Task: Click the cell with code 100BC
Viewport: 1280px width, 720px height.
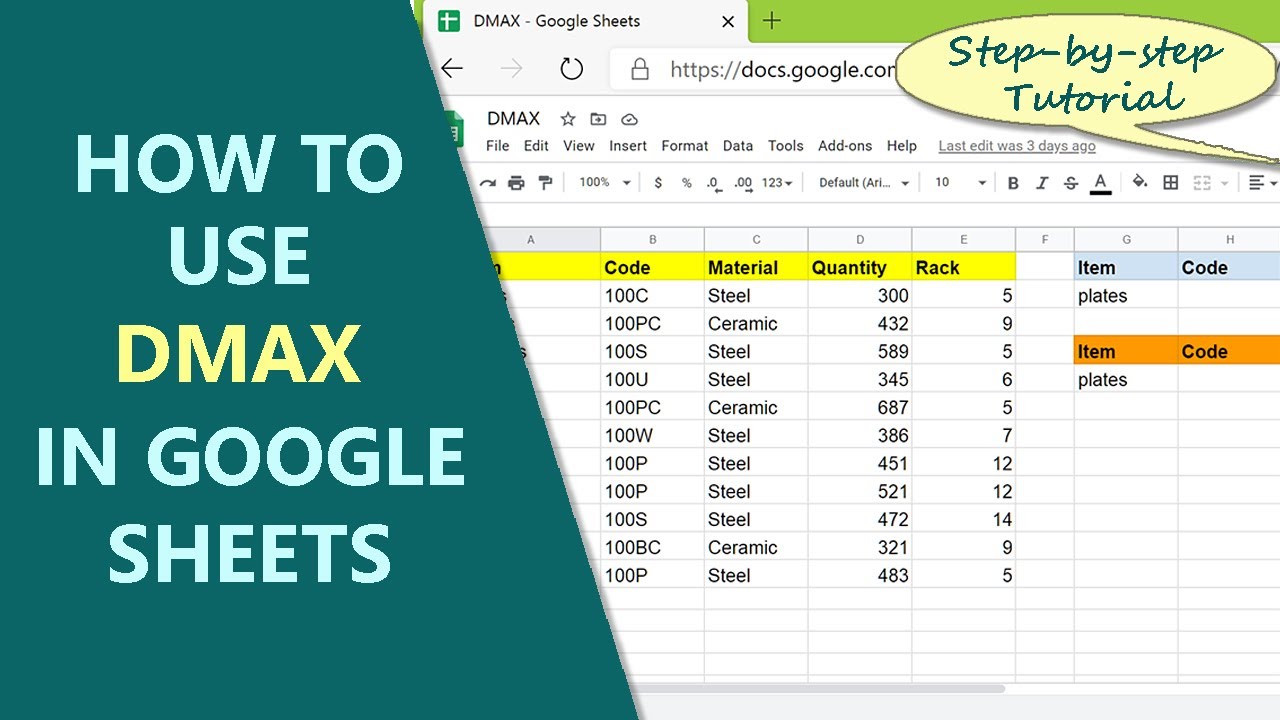Action: click(653, 547)
